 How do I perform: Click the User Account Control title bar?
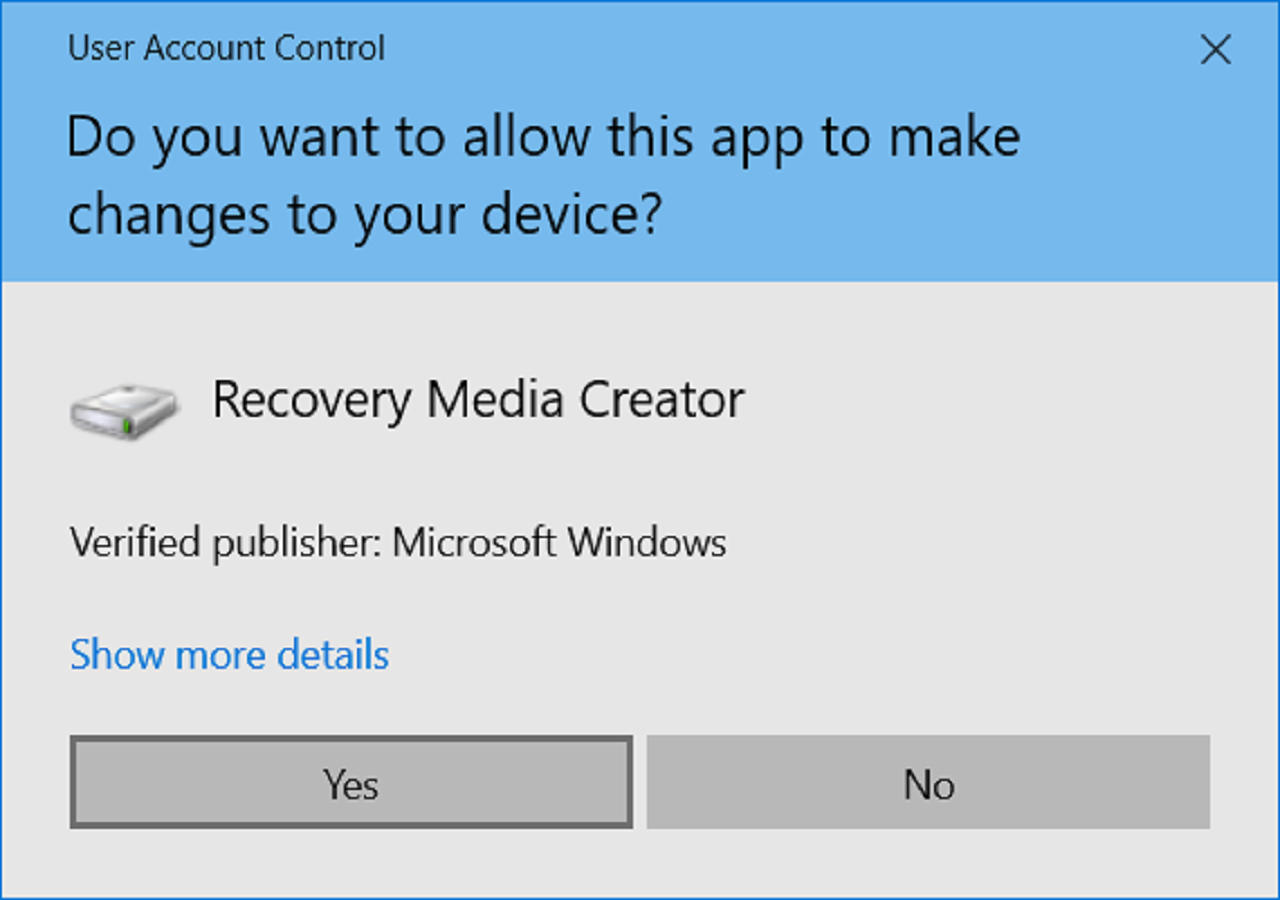coord(226,48)
